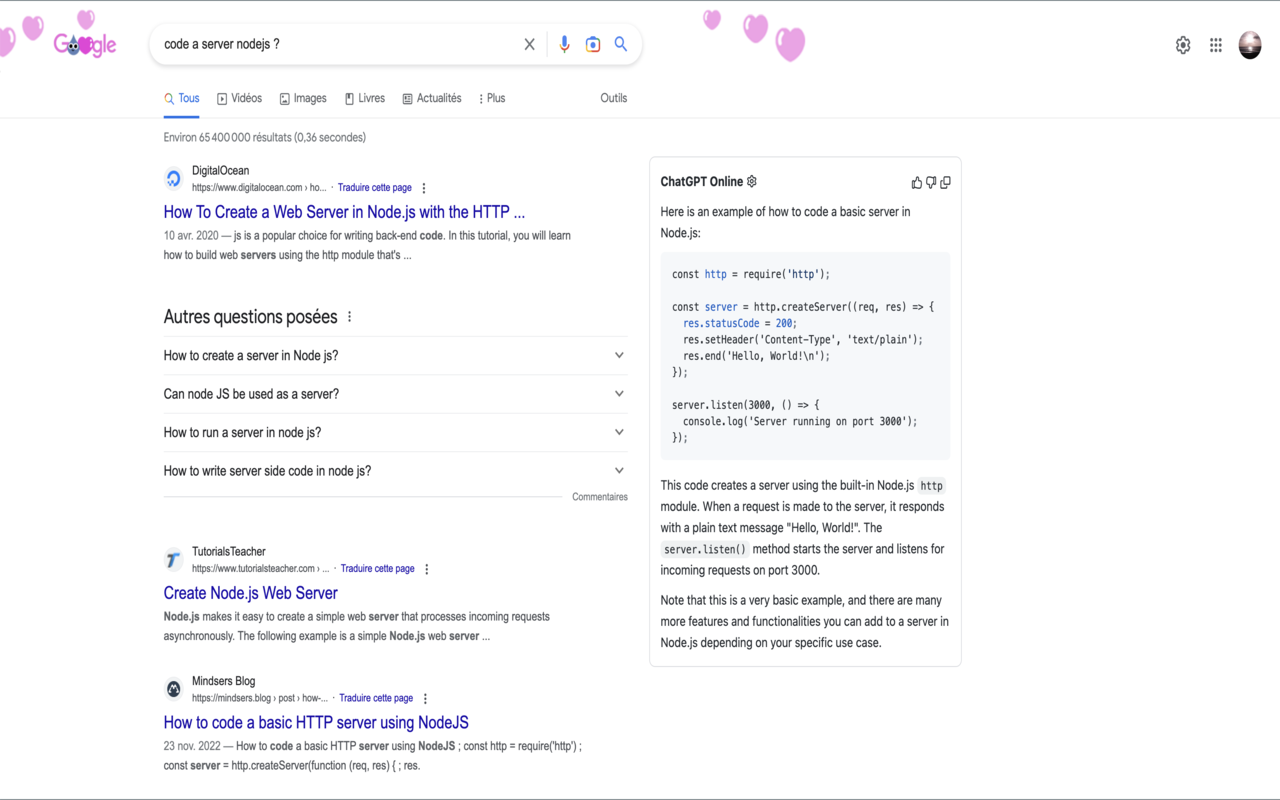This screenshot has width=1280, height=800.
Task: Click the mindsers.blog URL text
Action: point(259,698)
